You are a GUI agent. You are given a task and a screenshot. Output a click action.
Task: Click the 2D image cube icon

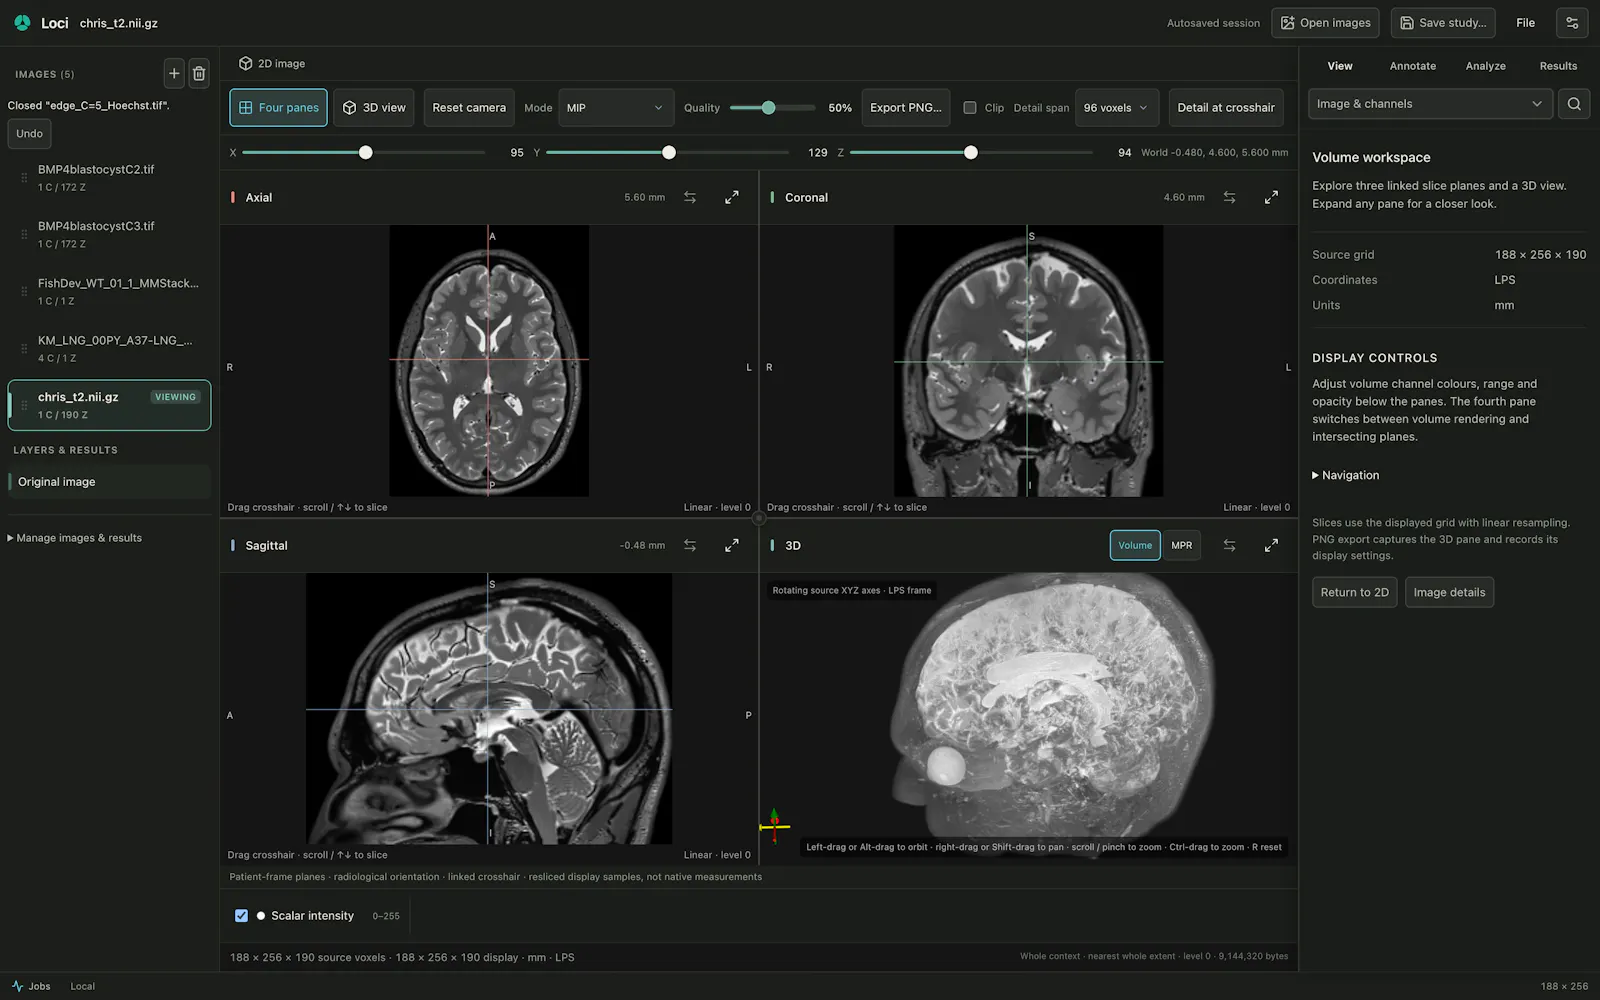[245, 63]
